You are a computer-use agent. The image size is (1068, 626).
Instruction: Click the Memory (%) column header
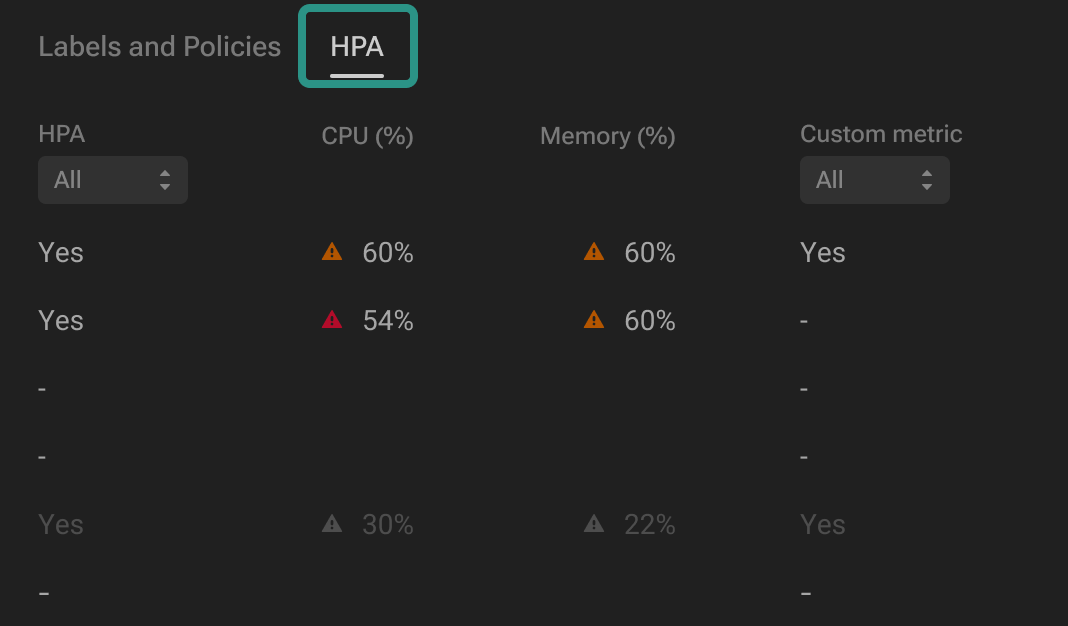coord(607,136)
